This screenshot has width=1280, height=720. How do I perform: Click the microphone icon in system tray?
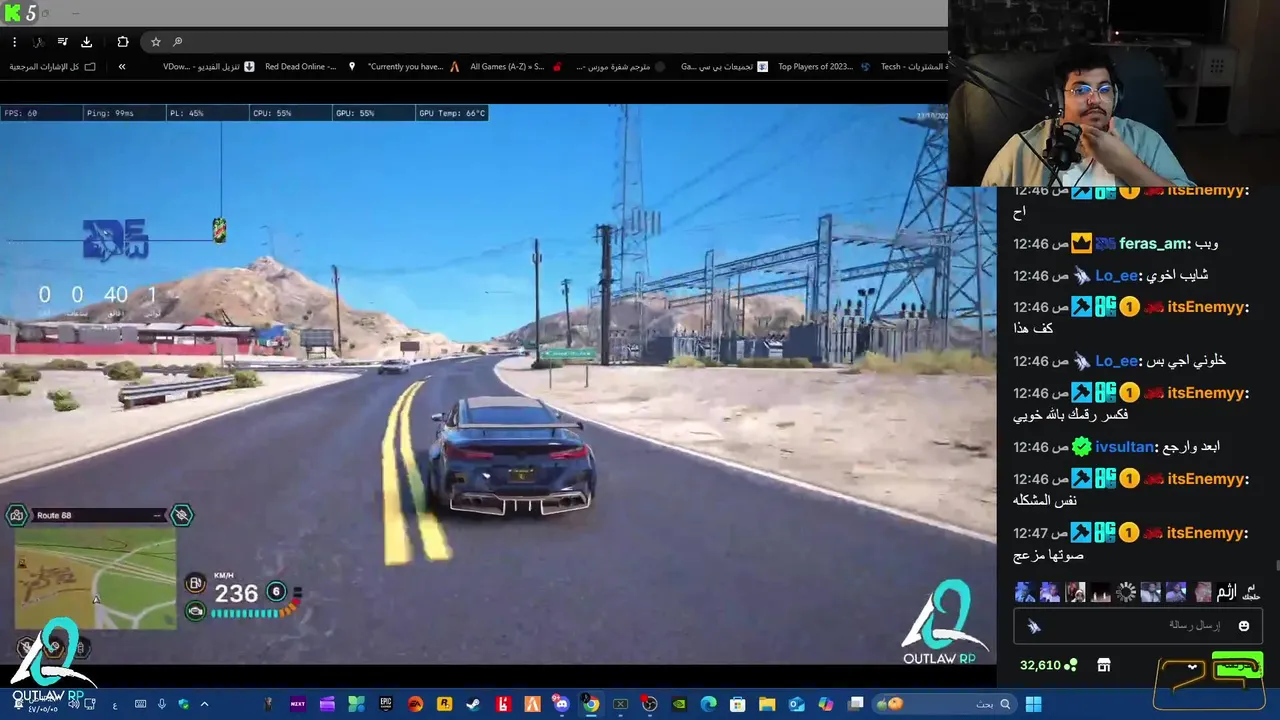click(161, 704)
